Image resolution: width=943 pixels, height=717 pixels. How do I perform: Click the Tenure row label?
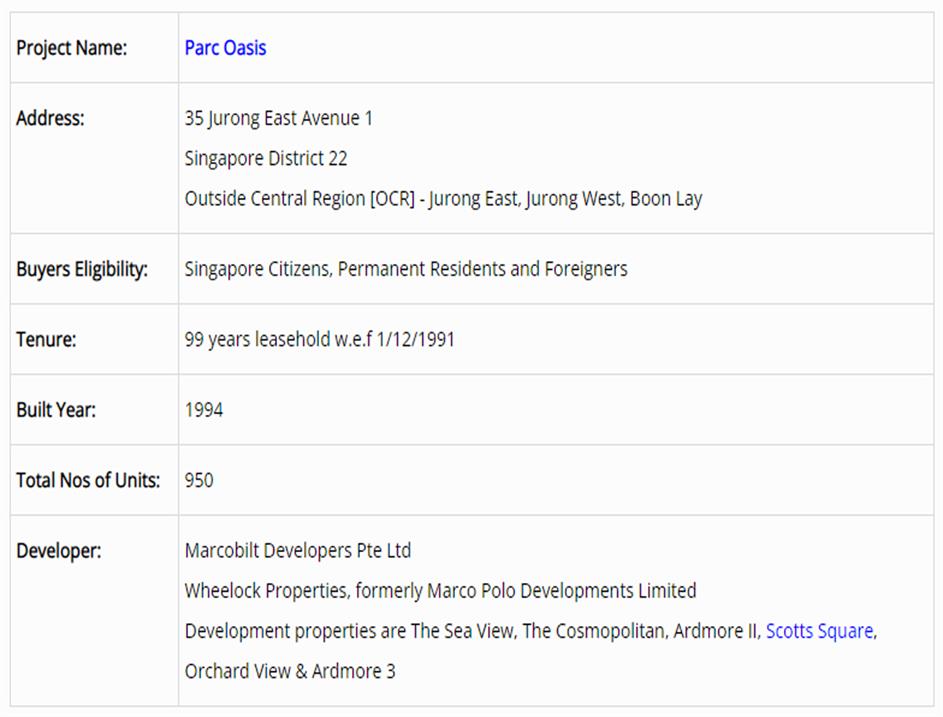(46, 339)
